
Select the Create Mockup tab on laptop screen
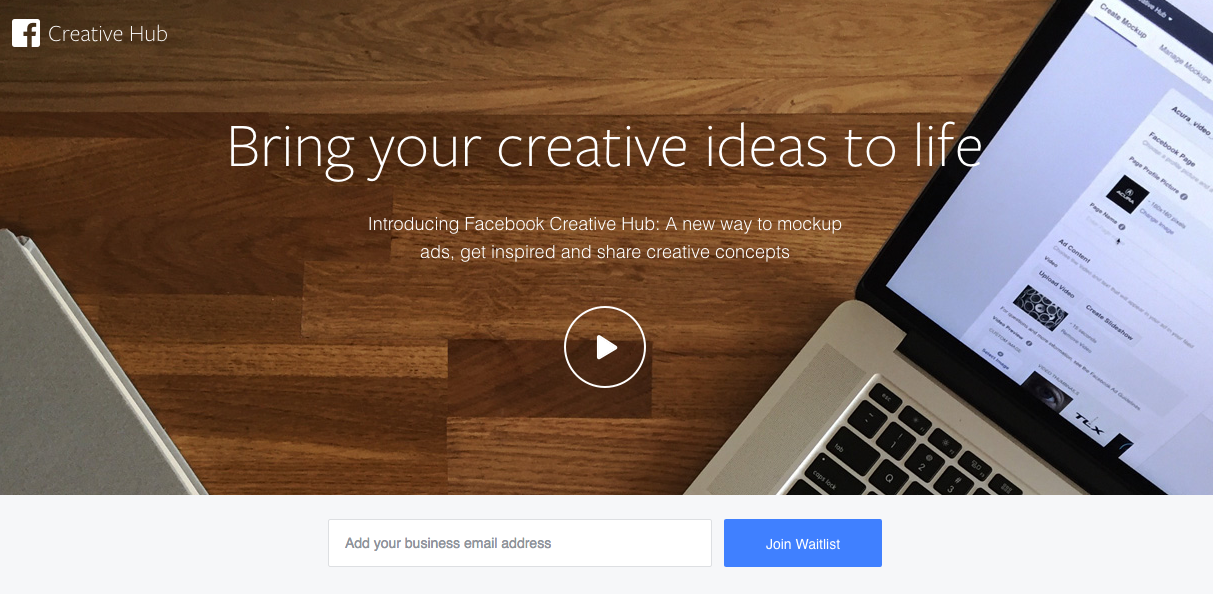pyautogui.click(x=1123, y=21)
